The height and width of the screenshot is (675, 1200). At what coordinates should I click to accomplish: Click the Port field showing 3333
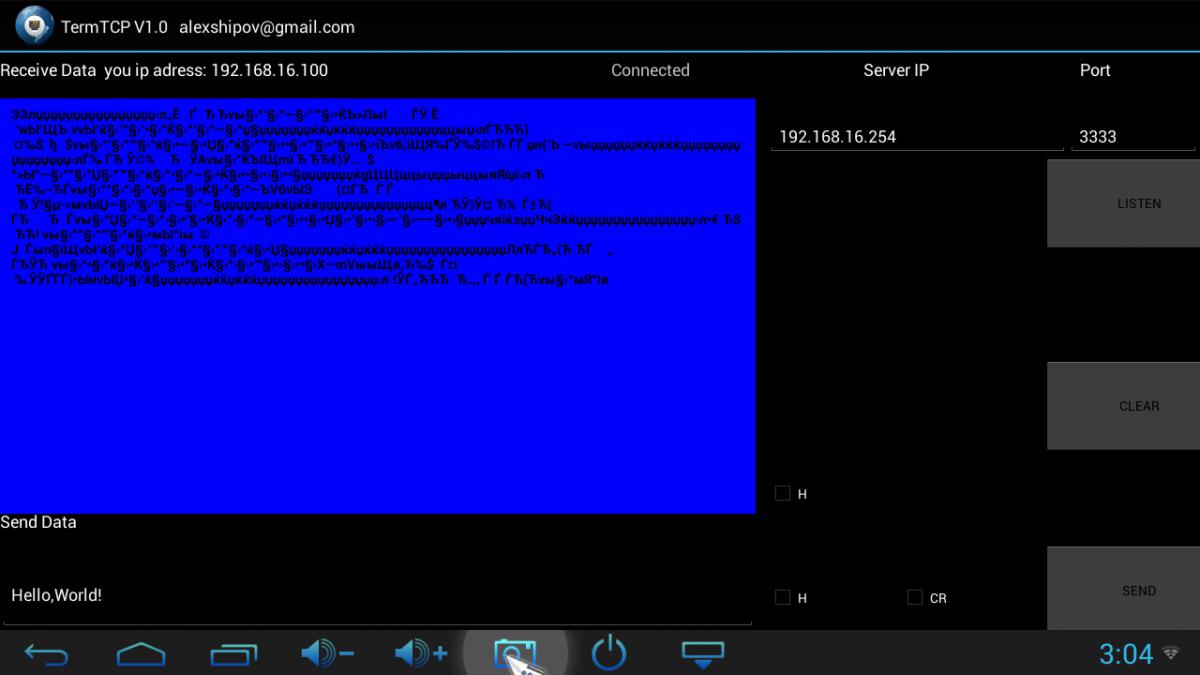(1132, 137)
